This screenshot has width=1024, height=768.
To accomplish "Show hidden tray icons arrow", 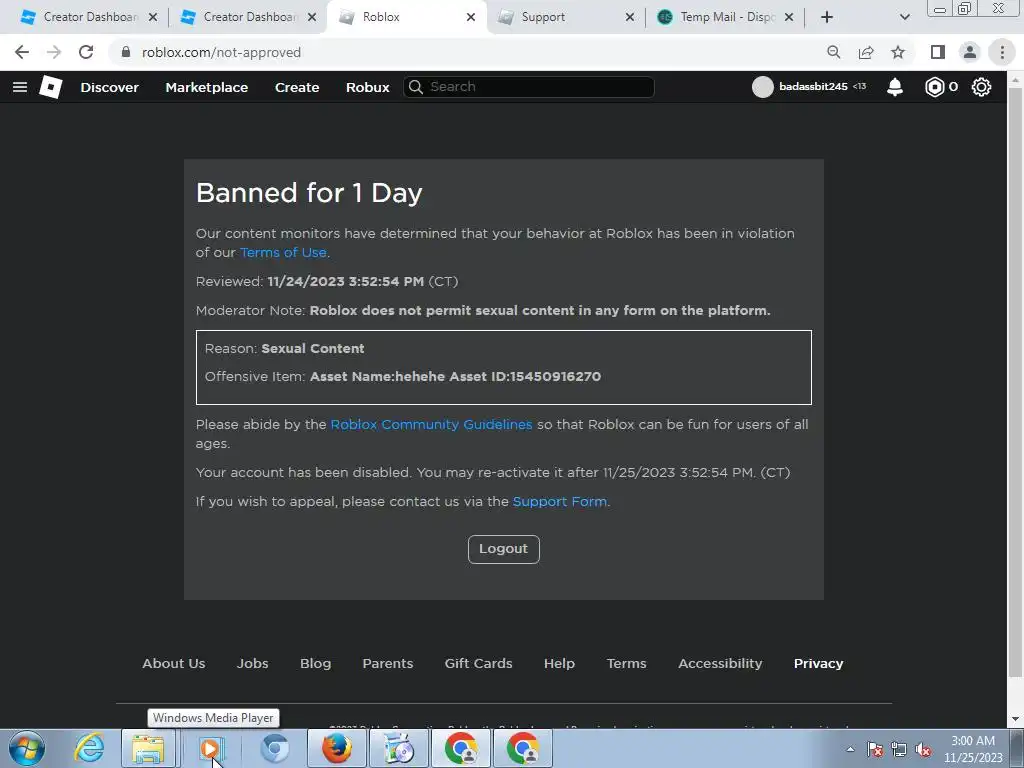I will pyautogui.click(x=850, y=750).
